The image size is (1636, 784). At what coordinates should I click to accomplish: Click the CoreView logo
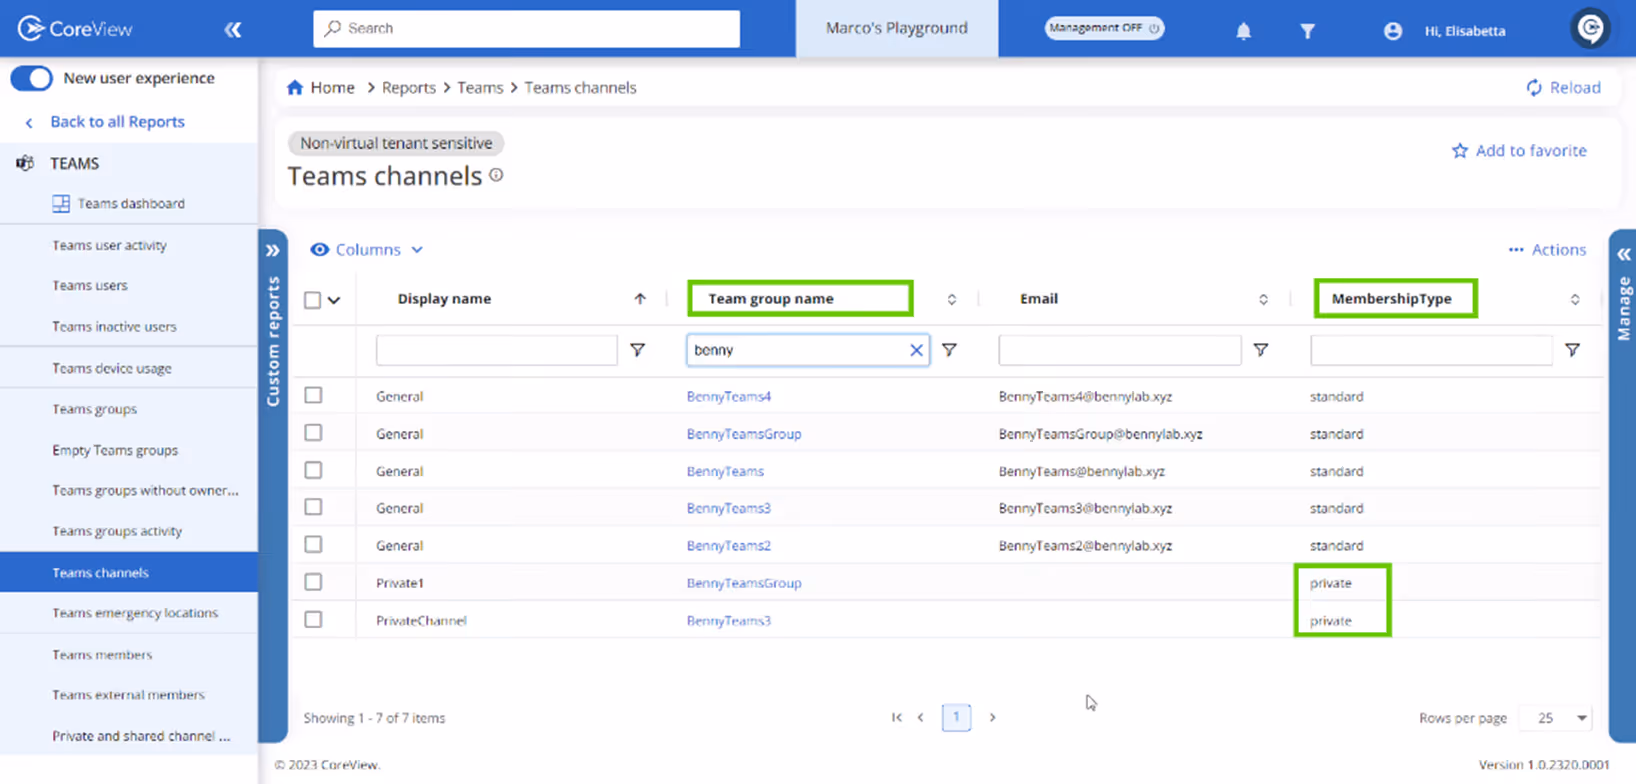(75, 29)
